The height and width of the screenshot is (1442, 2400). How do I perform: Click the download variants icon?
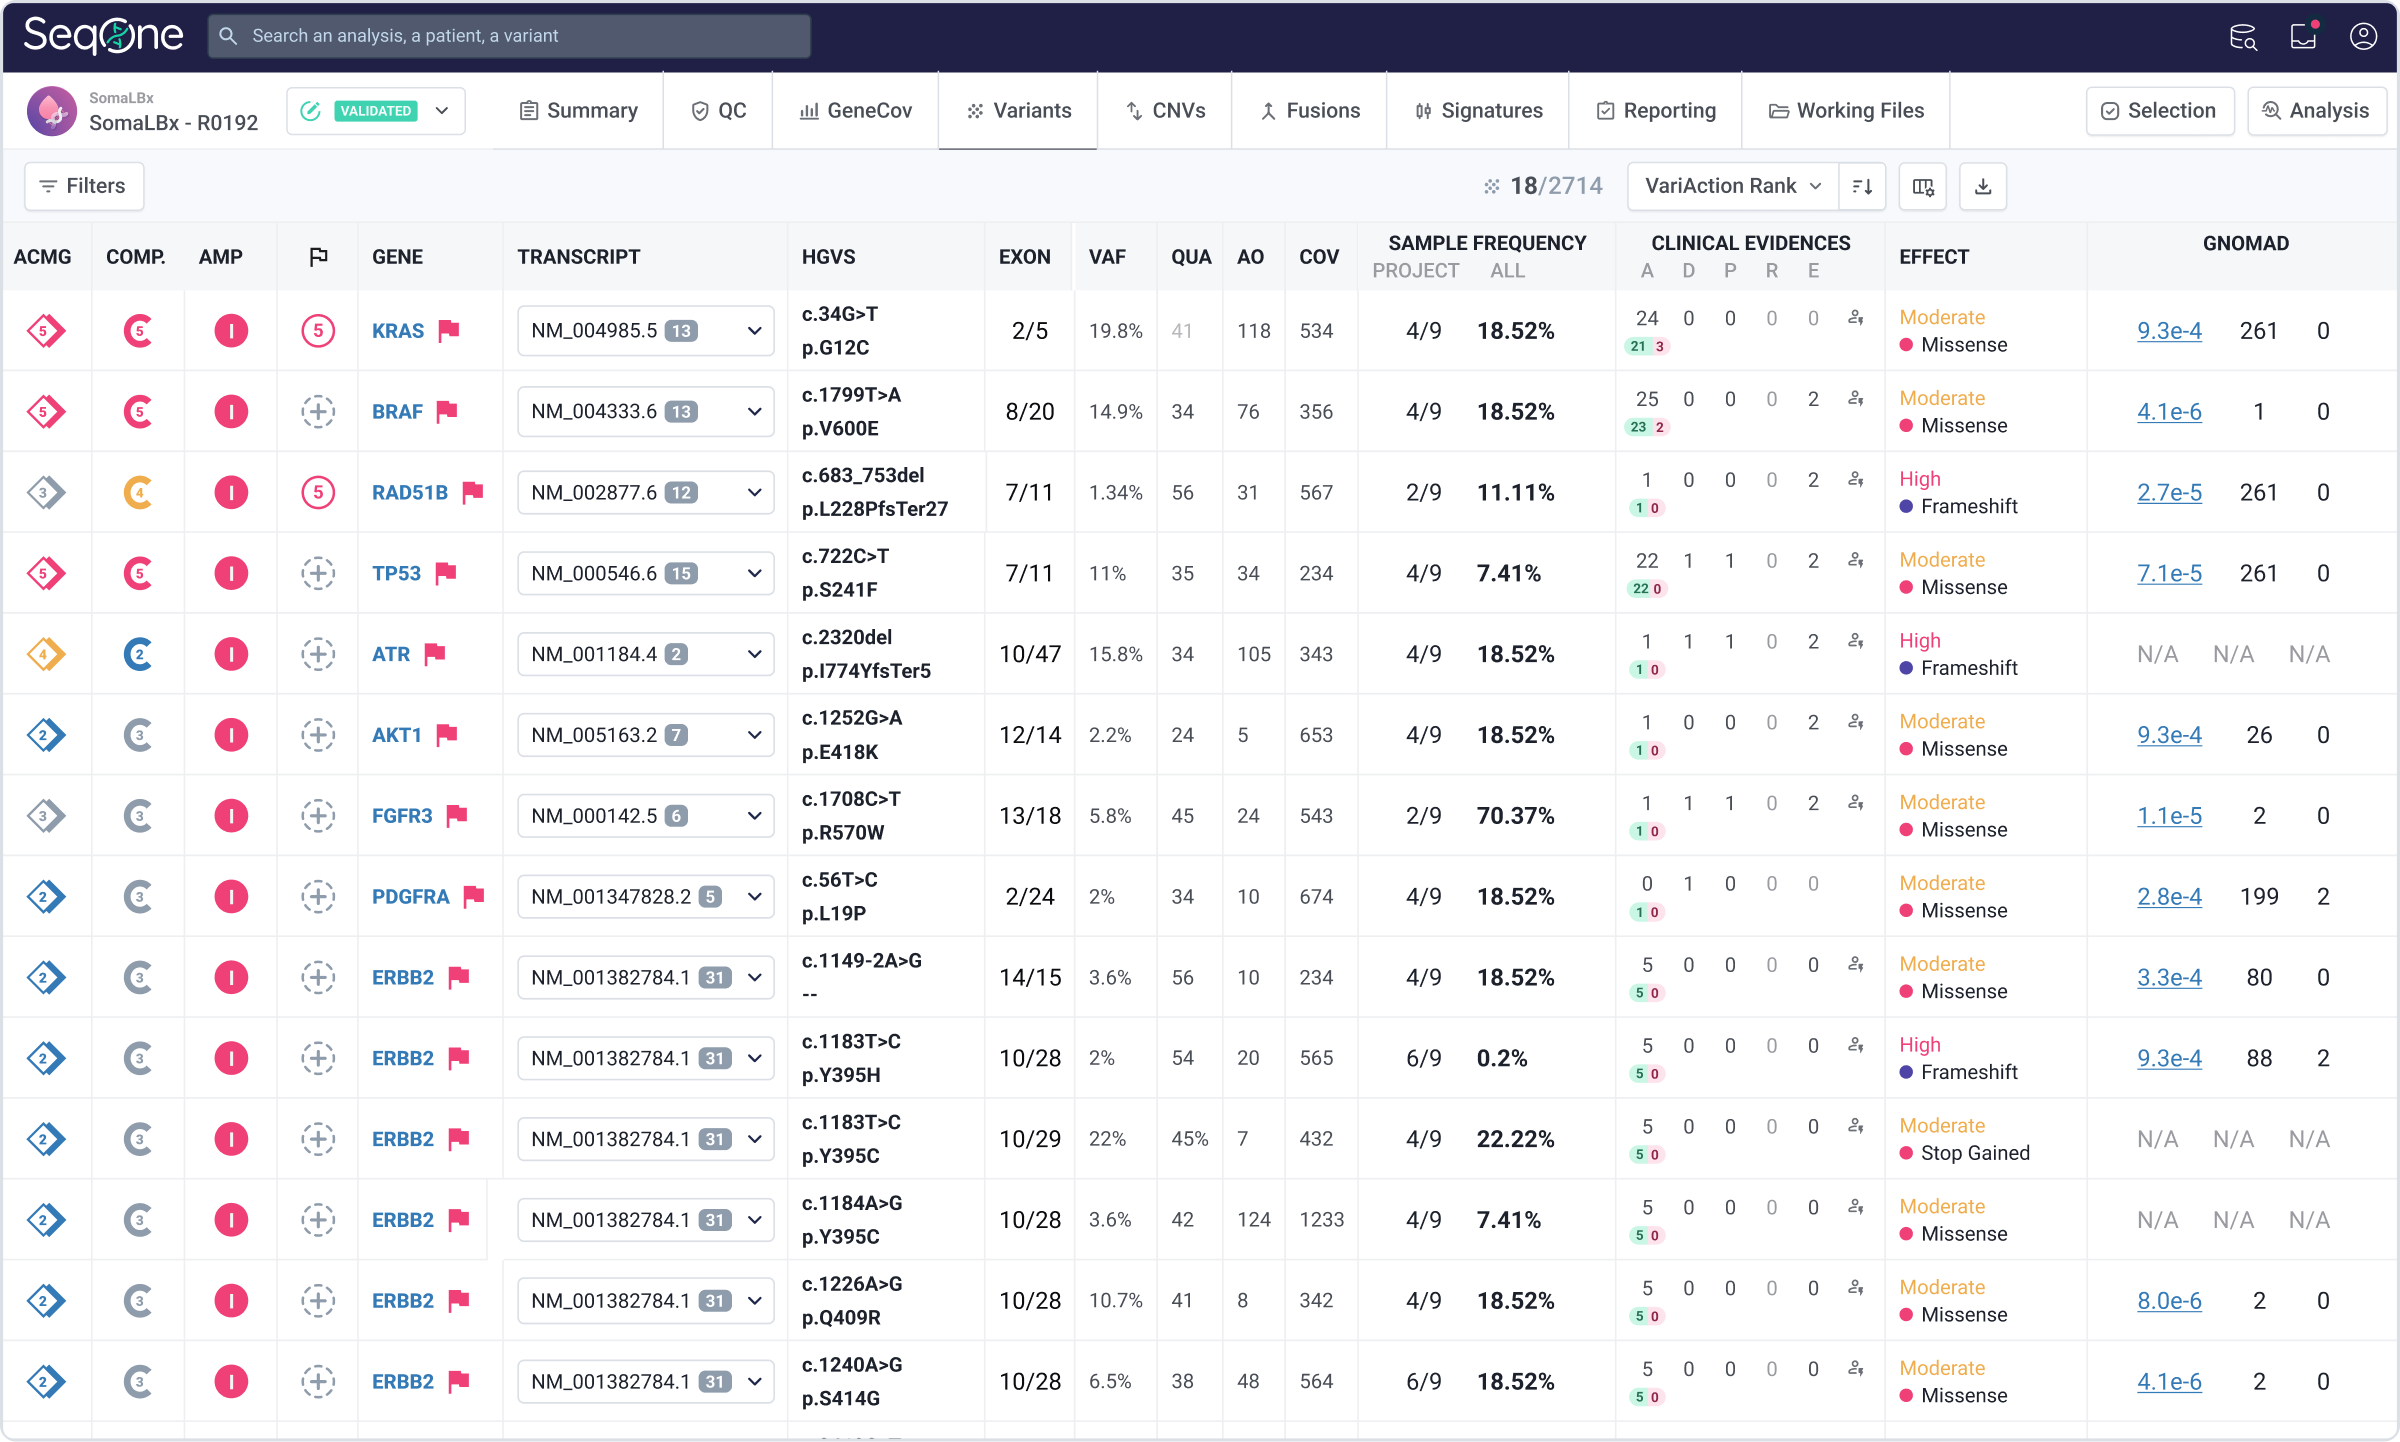[1983, 187]
